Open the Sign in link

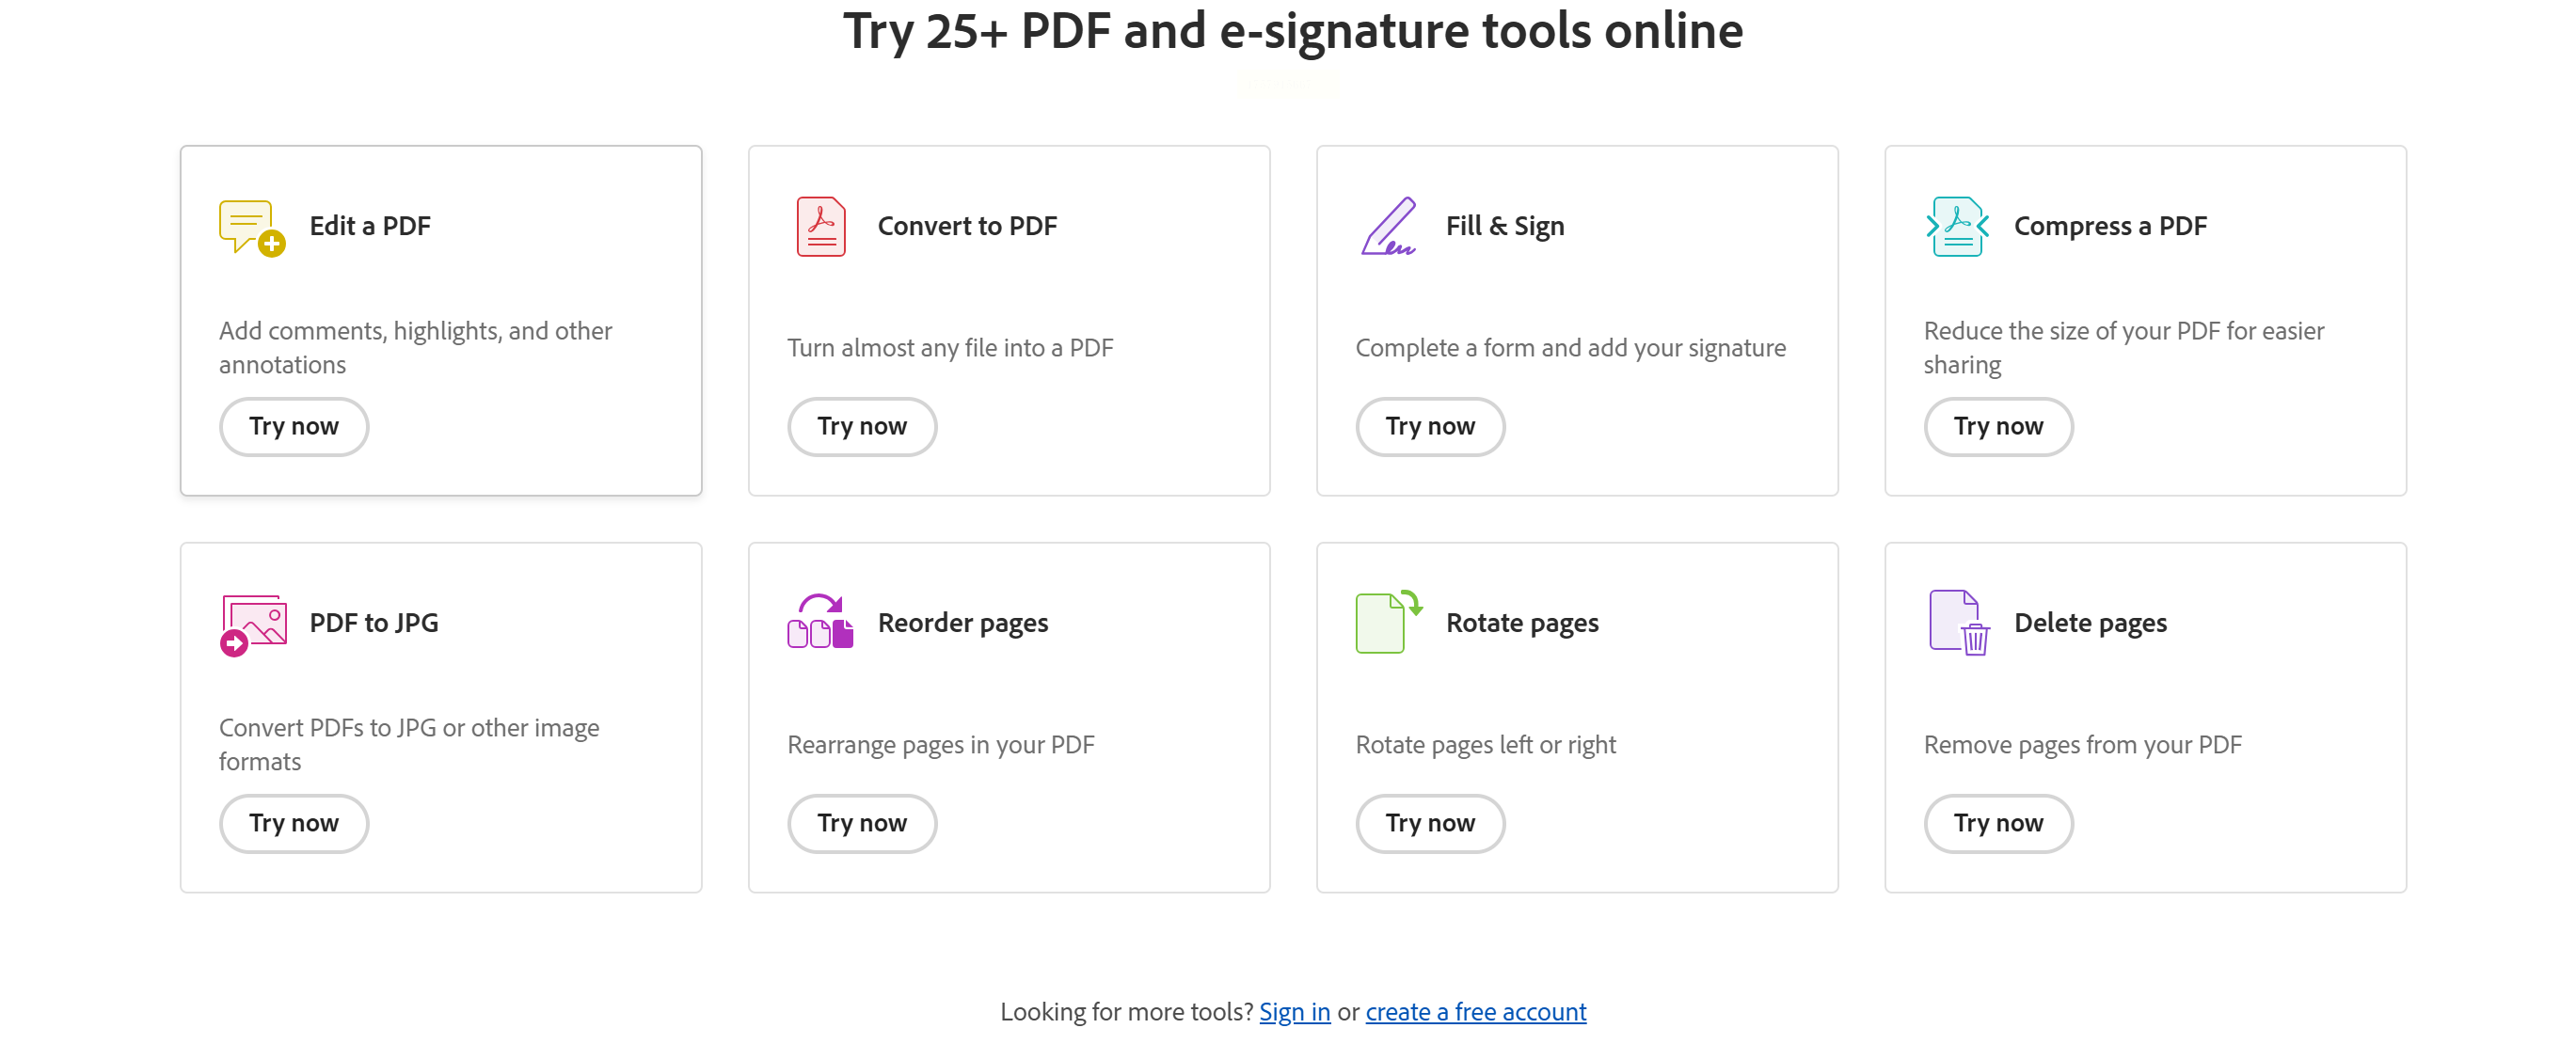click(1294, 1012)
